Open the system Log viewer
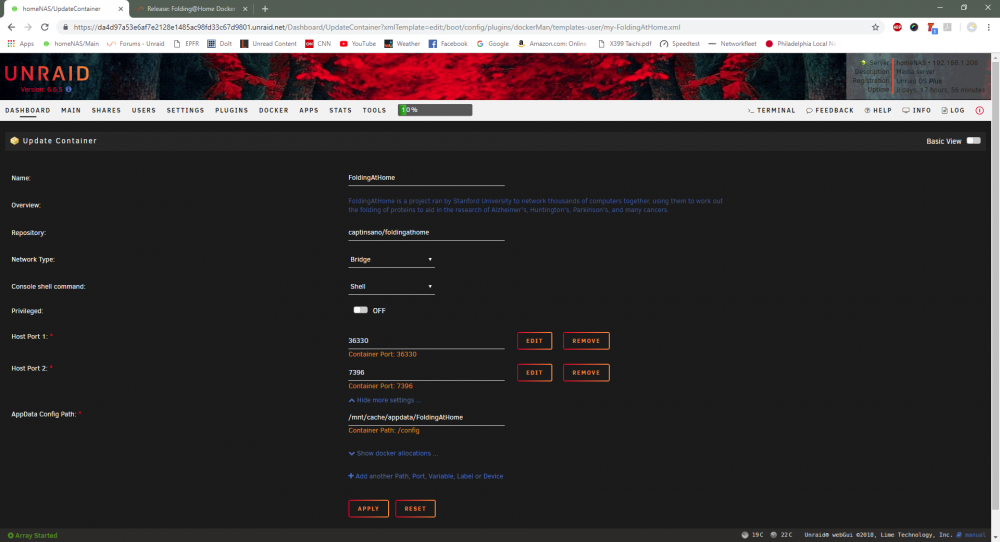1000x542 pixels. click(x=953, y=110)
